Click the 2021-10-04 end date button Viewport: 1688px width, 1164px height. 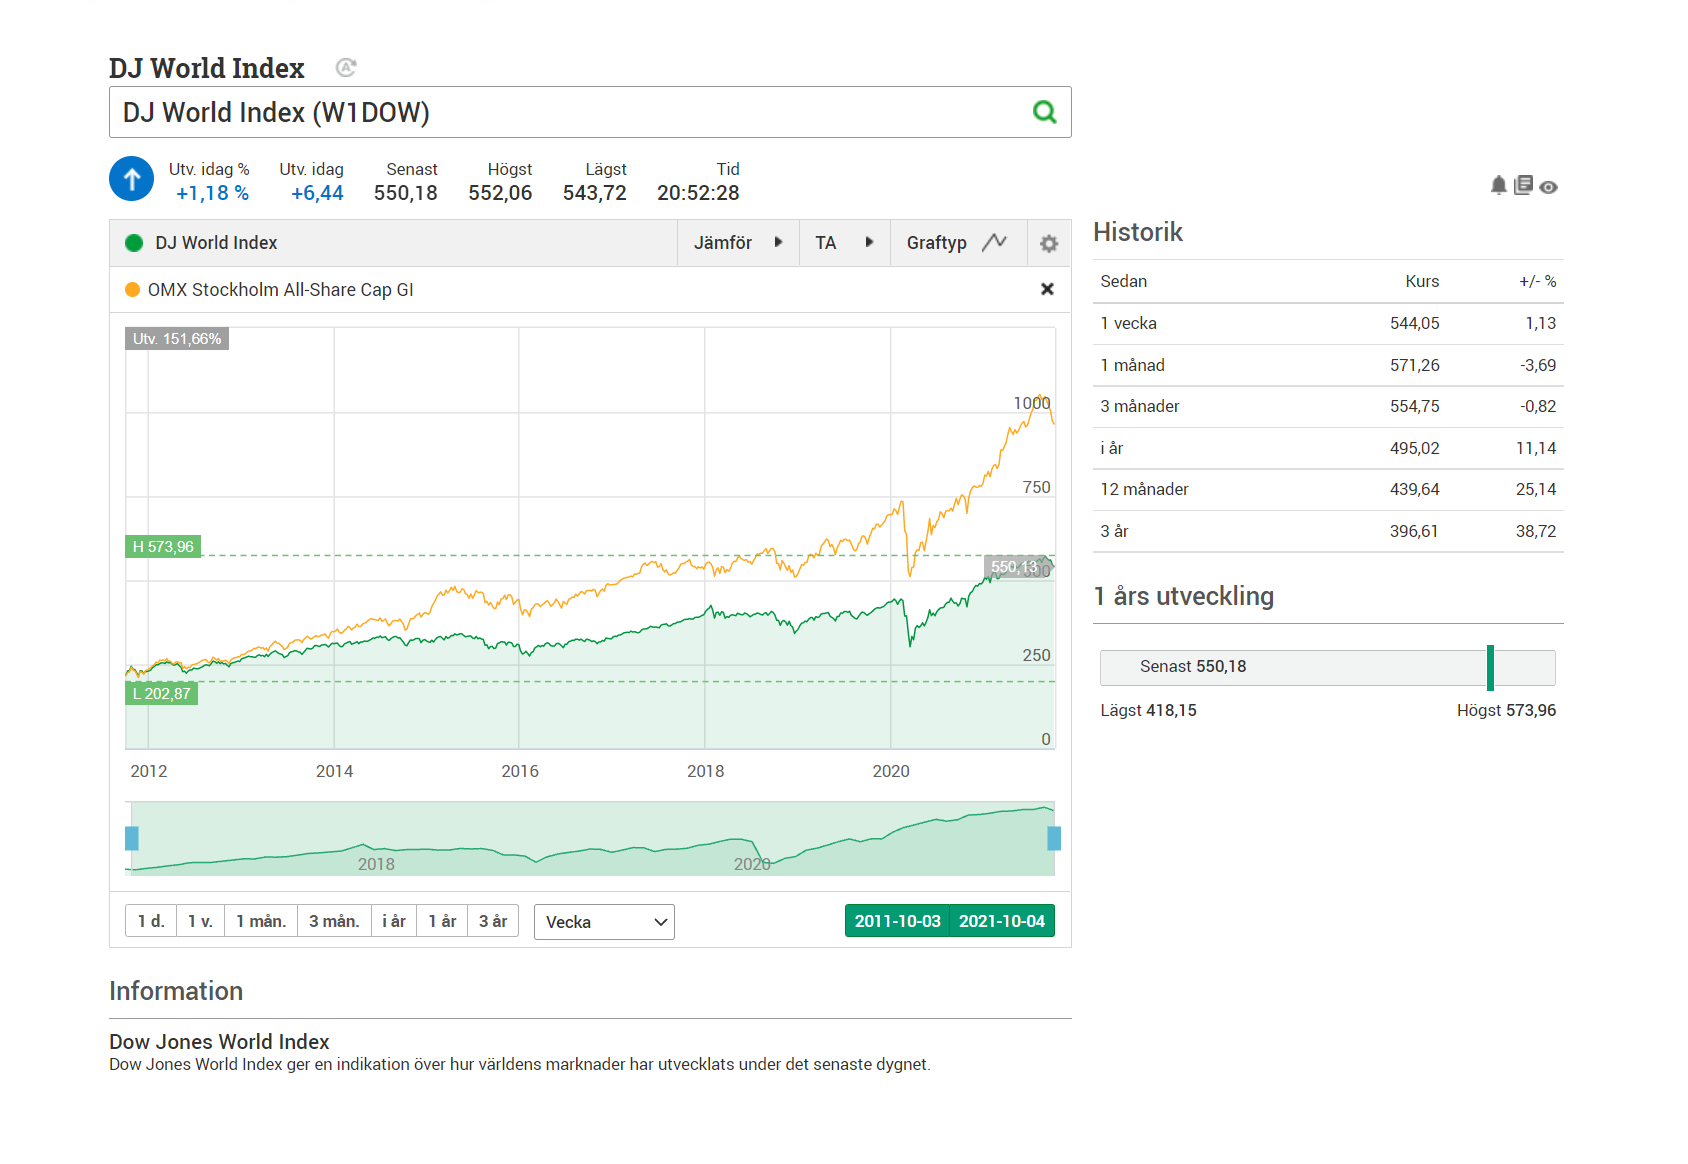click(1001, 921)
